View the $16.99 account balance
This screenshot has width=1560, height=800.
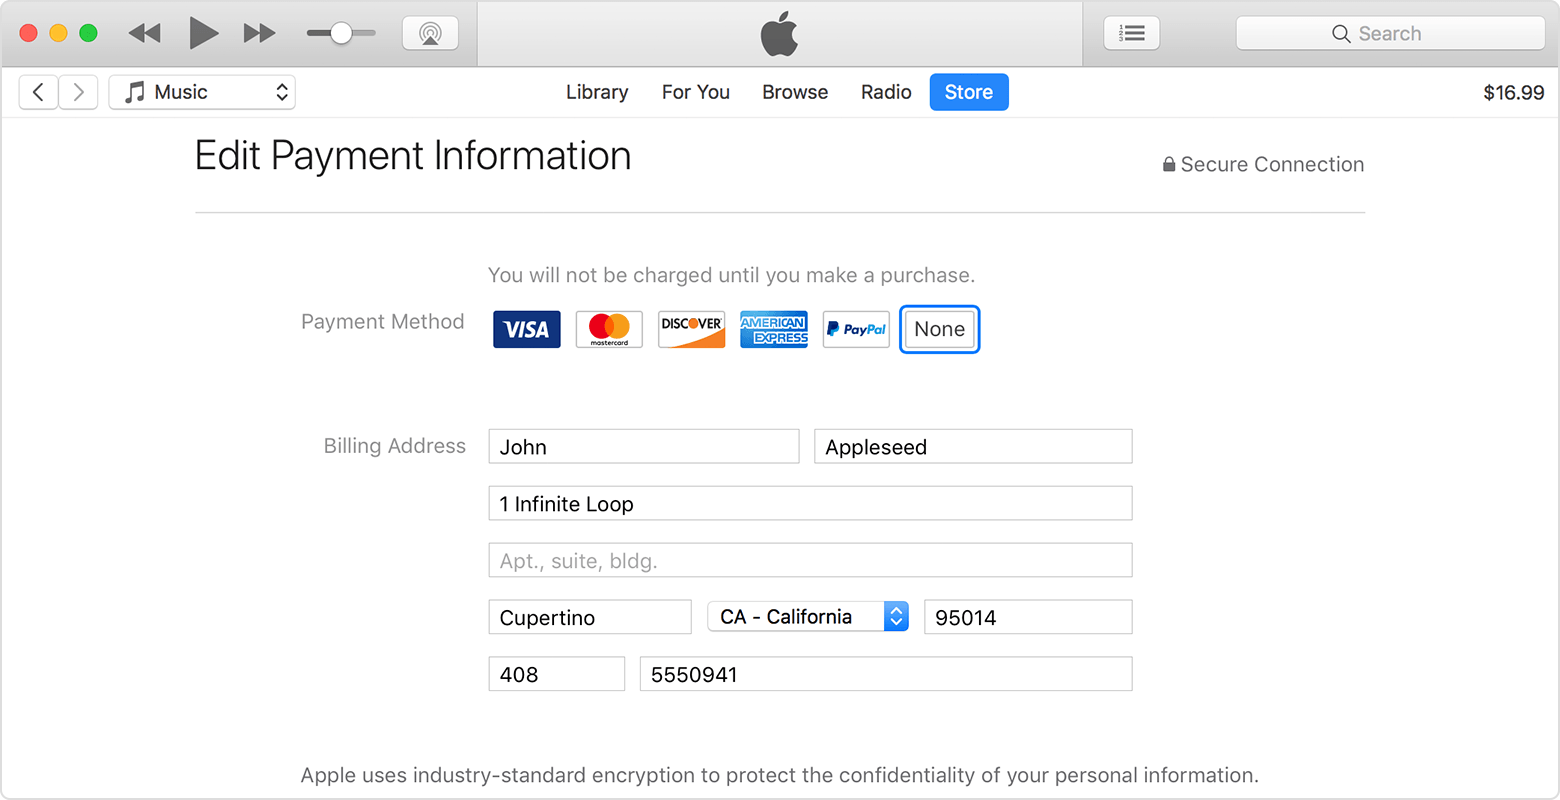click(x=1514, y=93)
